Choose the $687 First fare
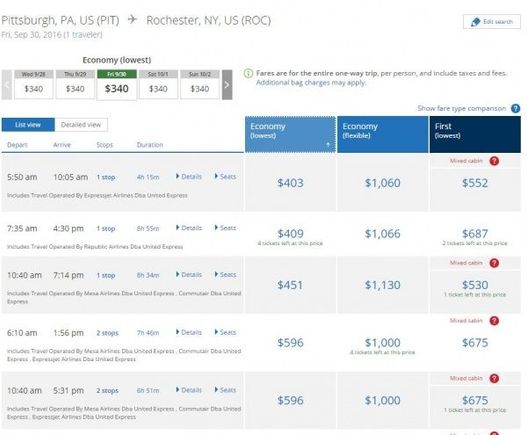The width and height of the screenshot is (527, 435). pos(475,233)
